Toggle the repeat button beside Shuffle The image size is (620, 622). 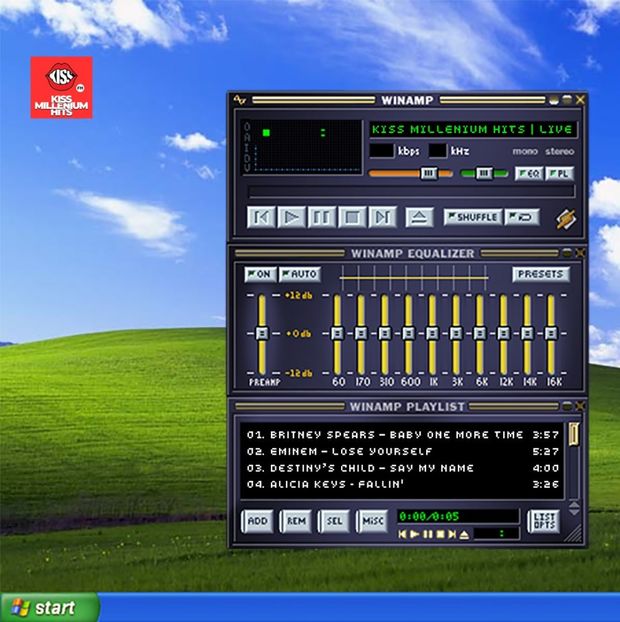click(522, 217)
